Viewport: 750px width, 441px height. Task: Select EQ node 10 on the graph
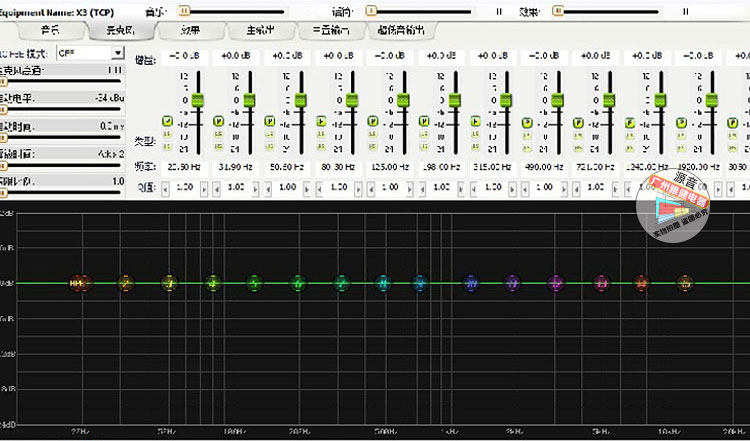click(x=471, y=283)
